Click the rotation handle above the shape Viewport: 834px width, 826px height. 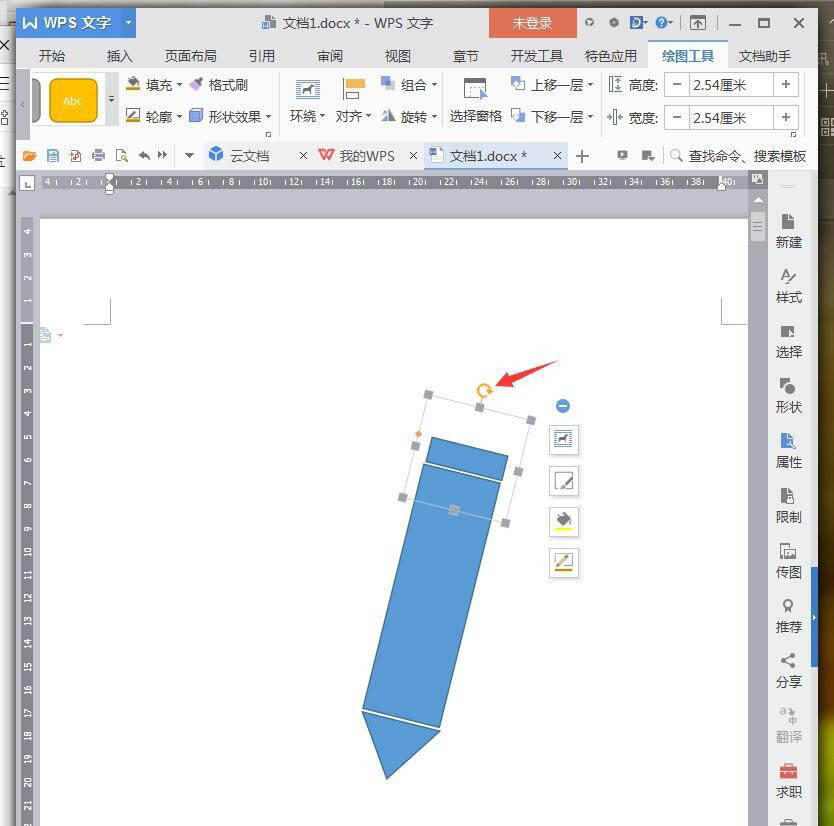pos(484,391)
